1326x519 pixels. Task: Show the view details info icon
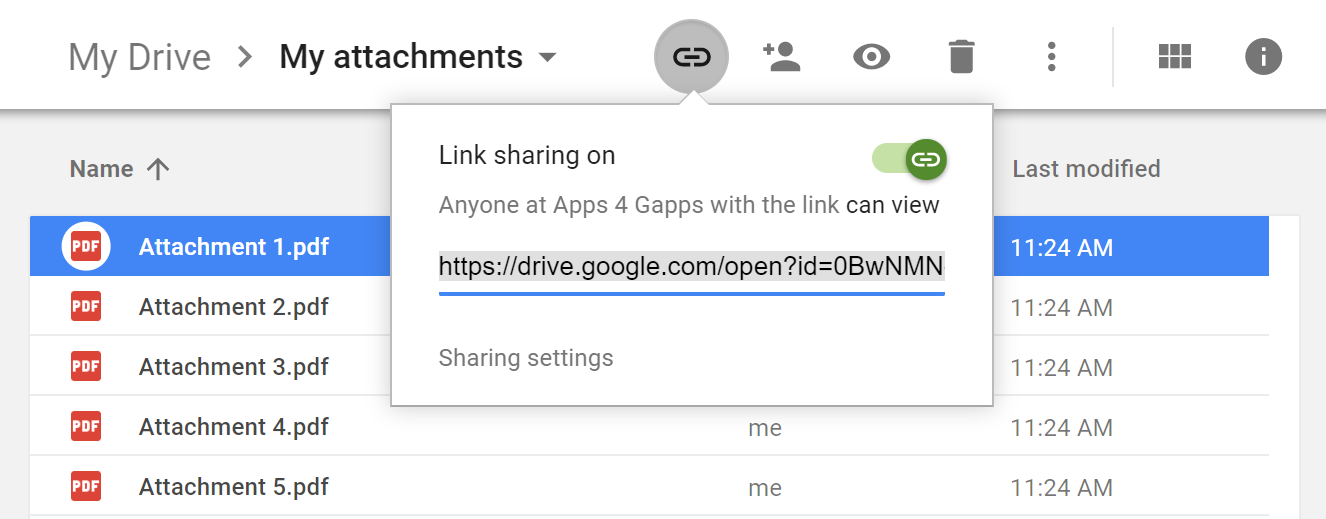[x=1263, y=57]
